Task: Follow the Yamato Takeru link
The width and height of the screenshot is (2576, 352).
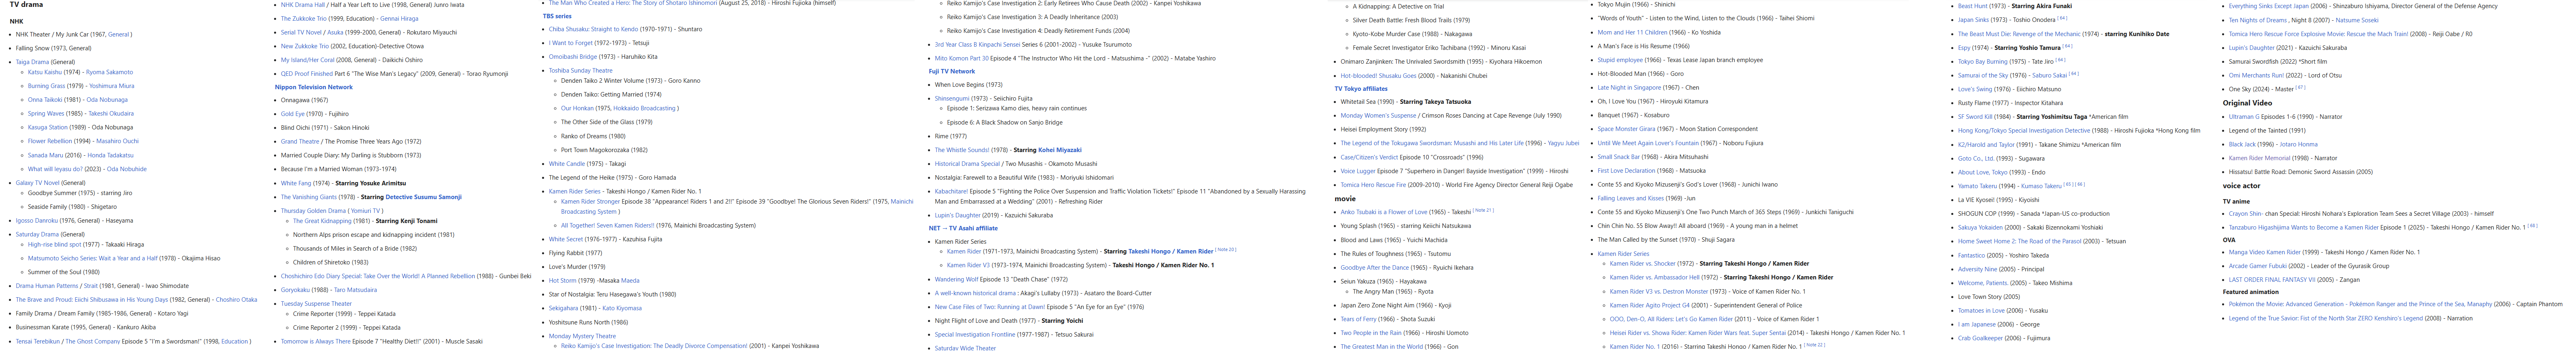Action: [1977, 186]
